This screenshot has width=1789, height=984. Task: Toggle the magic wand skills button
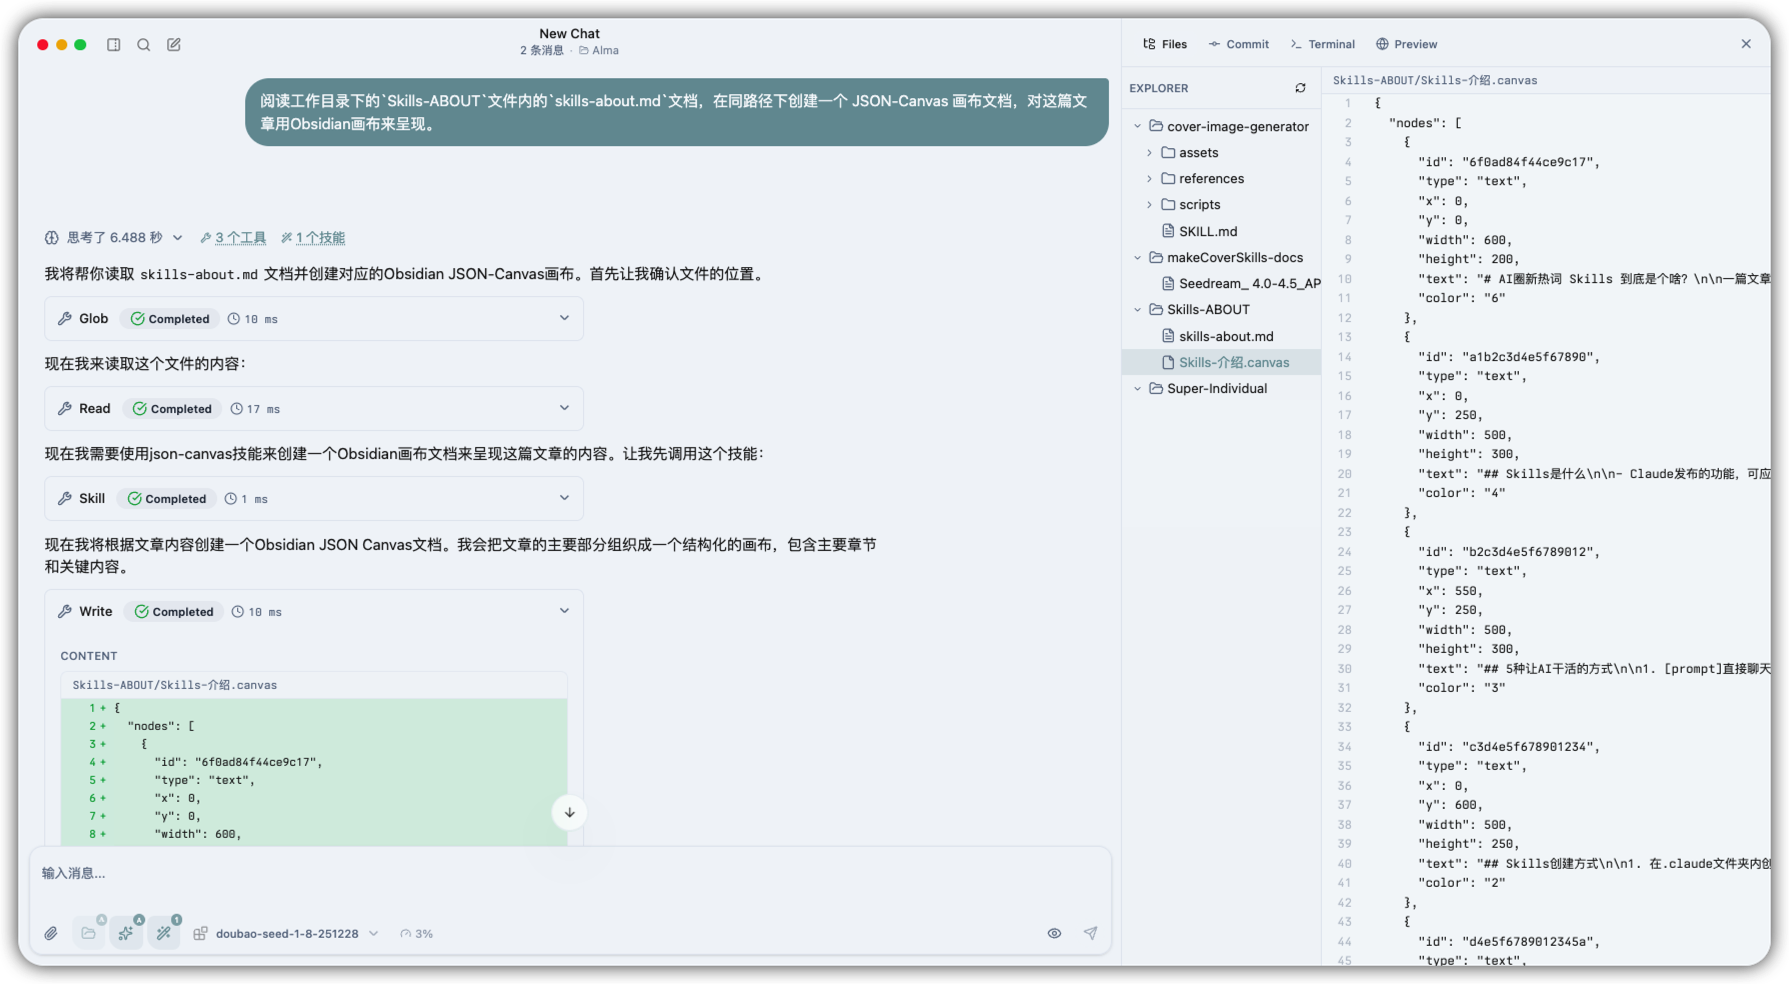[164, 933]
